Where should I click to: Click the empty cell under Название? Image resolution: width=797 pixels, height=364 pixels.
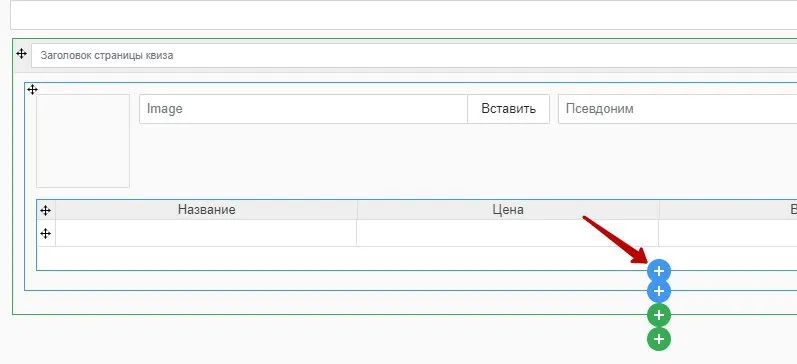pyautogui.click(x=206, y=233)
